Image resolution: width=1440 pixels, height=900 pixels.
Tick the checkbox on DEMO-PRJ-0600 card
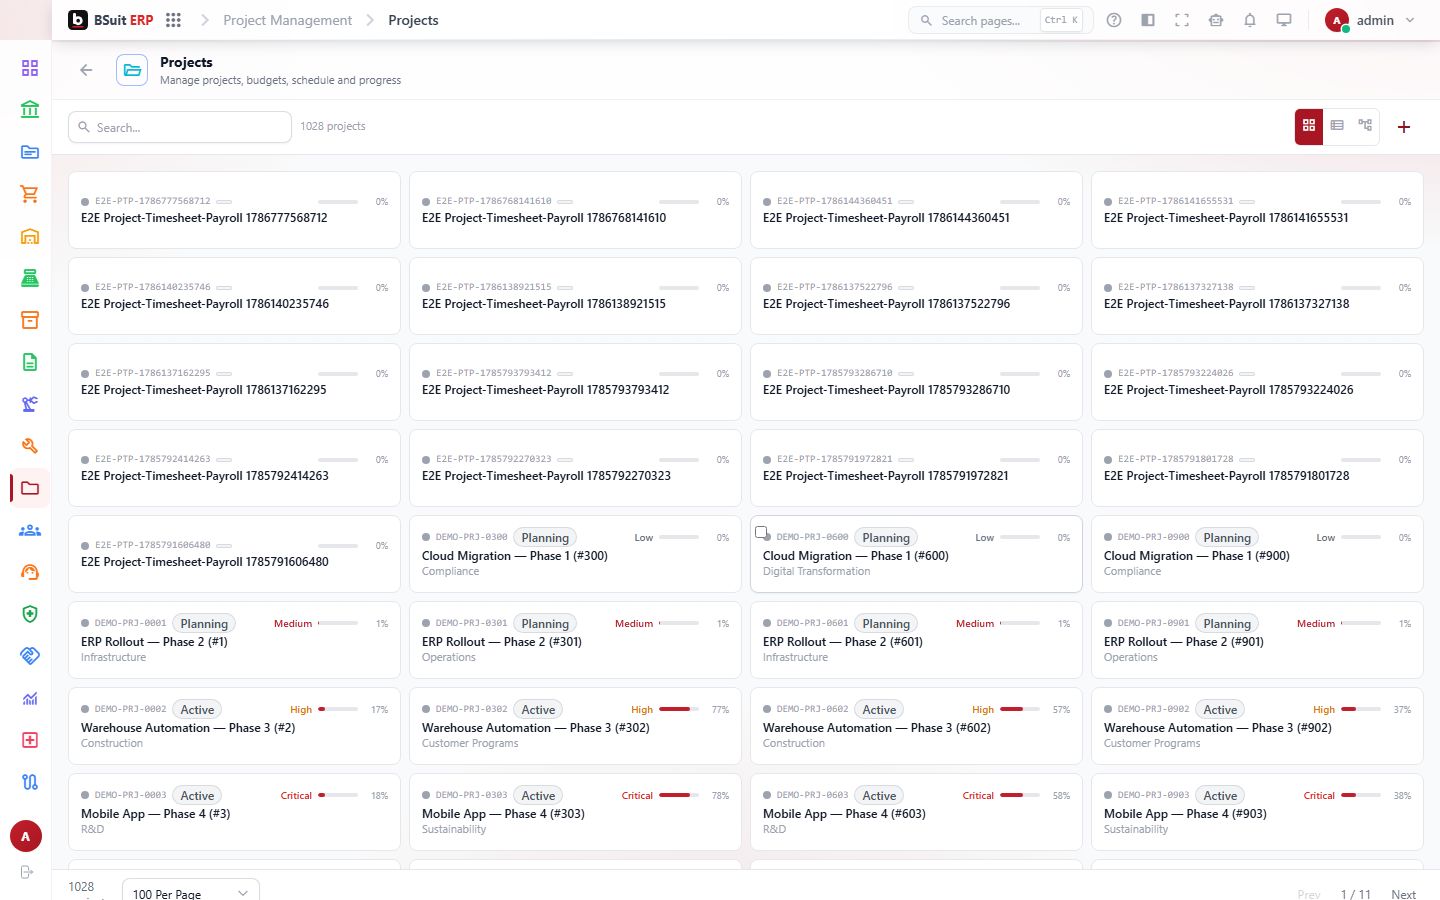point(761,533)
